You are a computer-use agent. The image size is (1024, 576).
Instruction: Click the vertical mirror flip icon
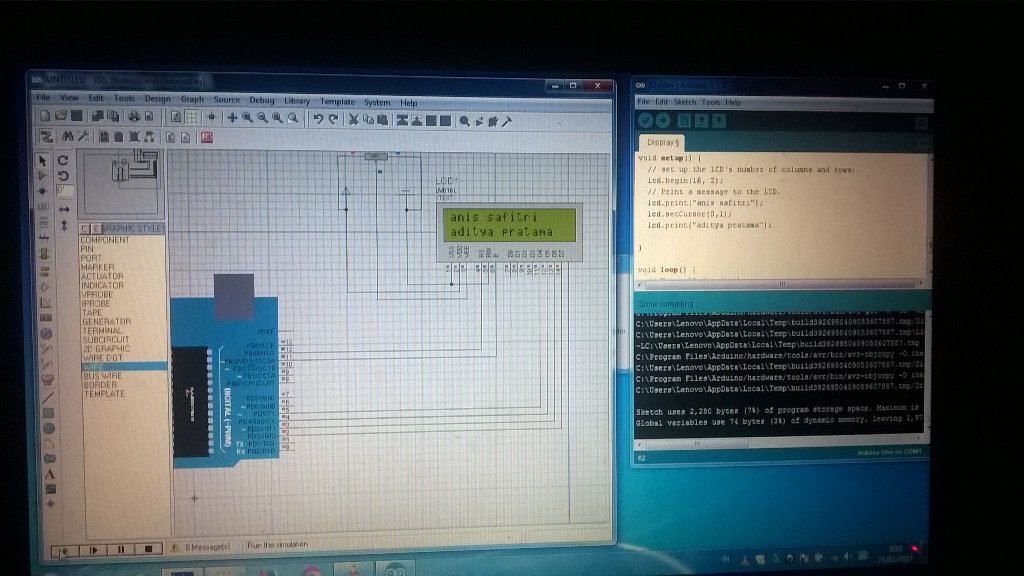(64, 225)
